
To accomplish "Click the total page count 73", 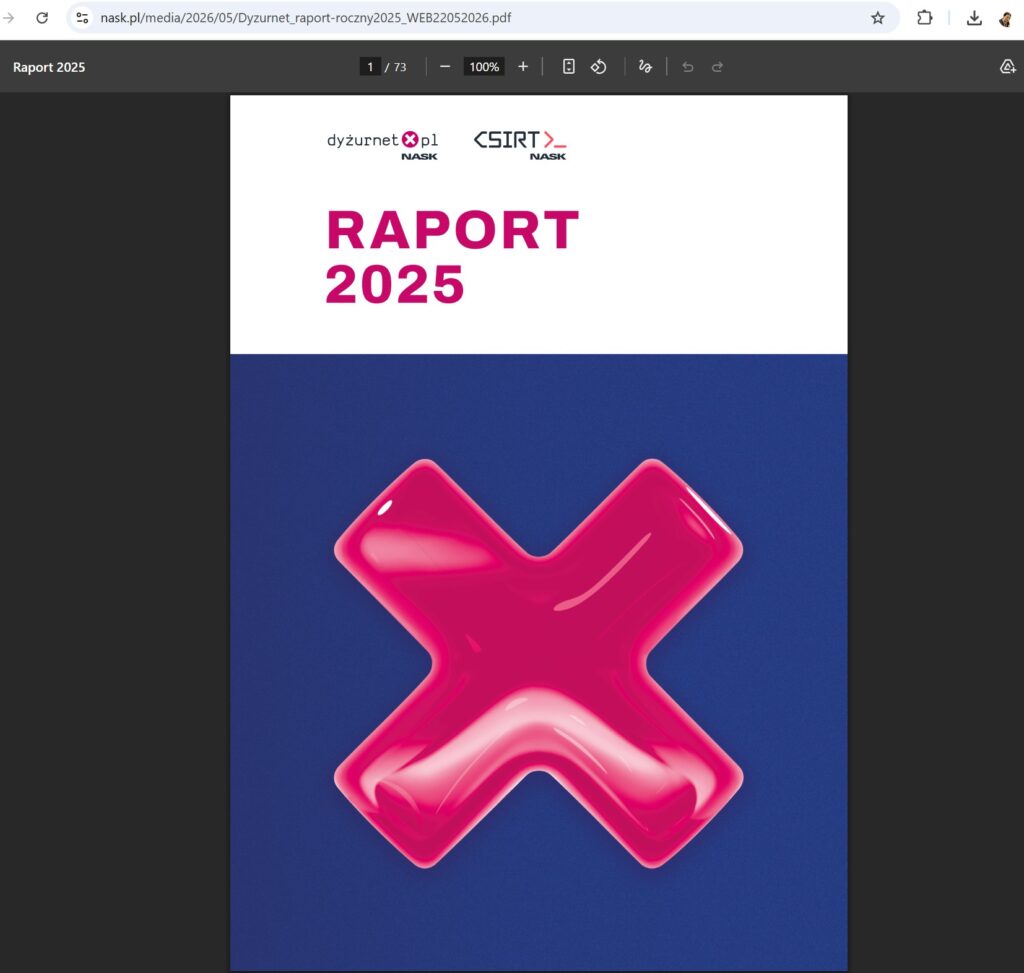I will coord(400,67).
